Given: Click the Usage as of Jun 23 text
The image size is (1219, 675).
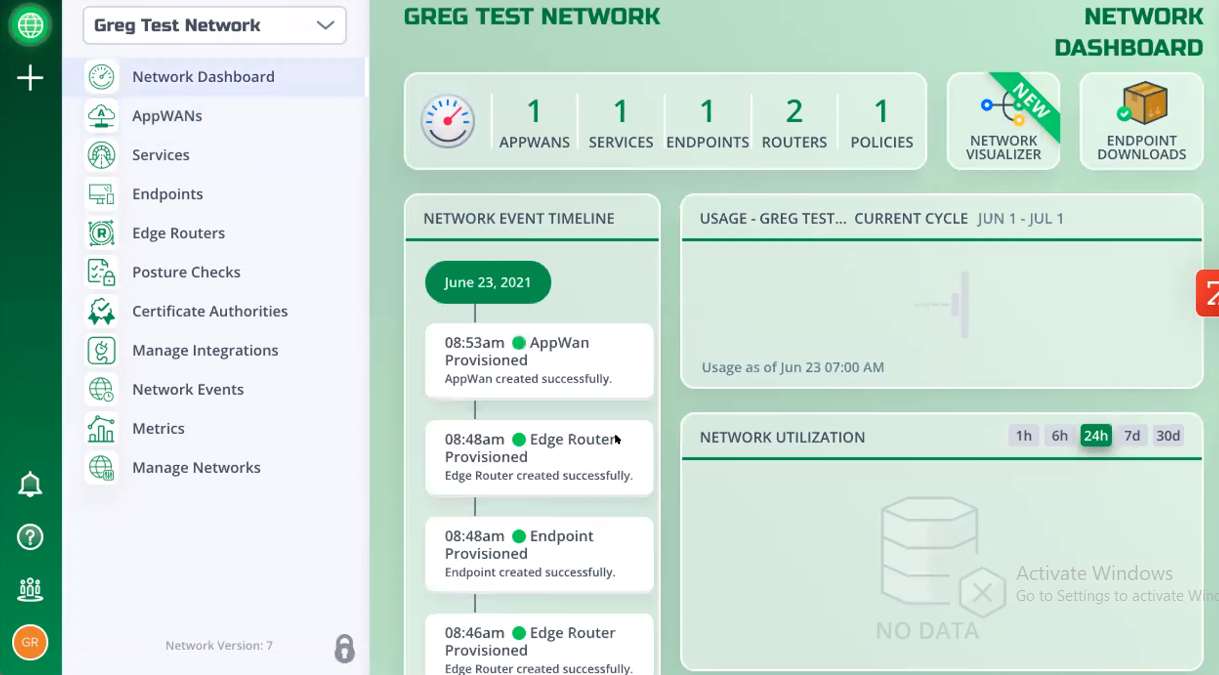Looking at the screenshot, I should 793,367.
